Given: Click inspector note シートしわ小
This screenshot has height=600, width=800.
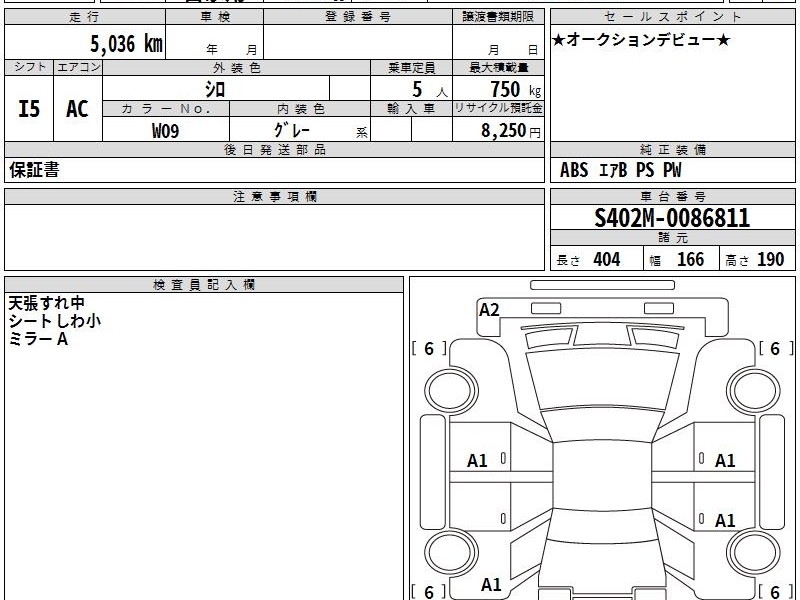Looking at the screenshot, I should click(x=55, y=321).
